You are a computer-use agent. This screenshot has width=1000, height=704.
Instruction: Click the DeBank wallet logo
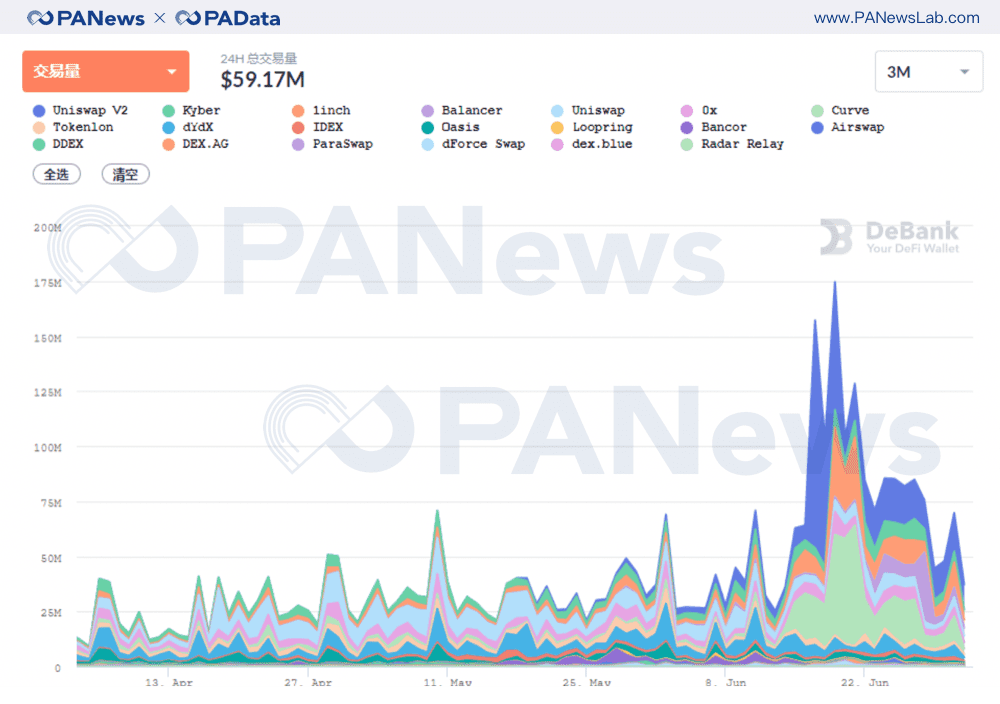[890, 237]
